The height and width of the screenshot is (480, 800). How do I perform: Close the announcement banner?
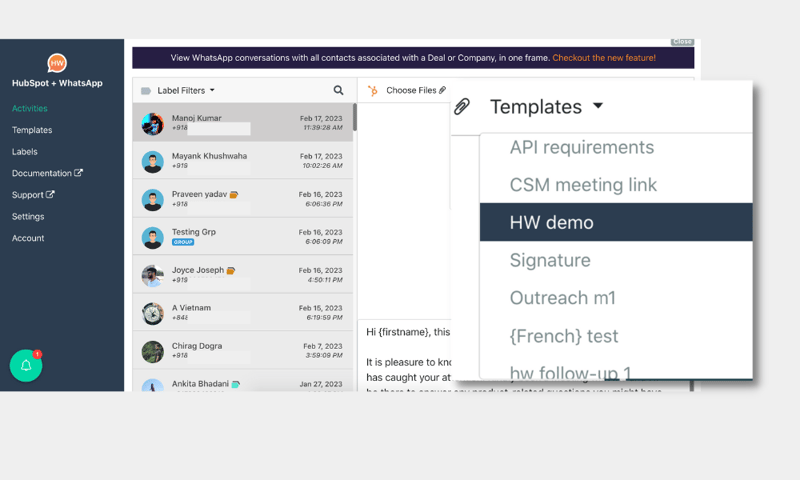(682, 42)
